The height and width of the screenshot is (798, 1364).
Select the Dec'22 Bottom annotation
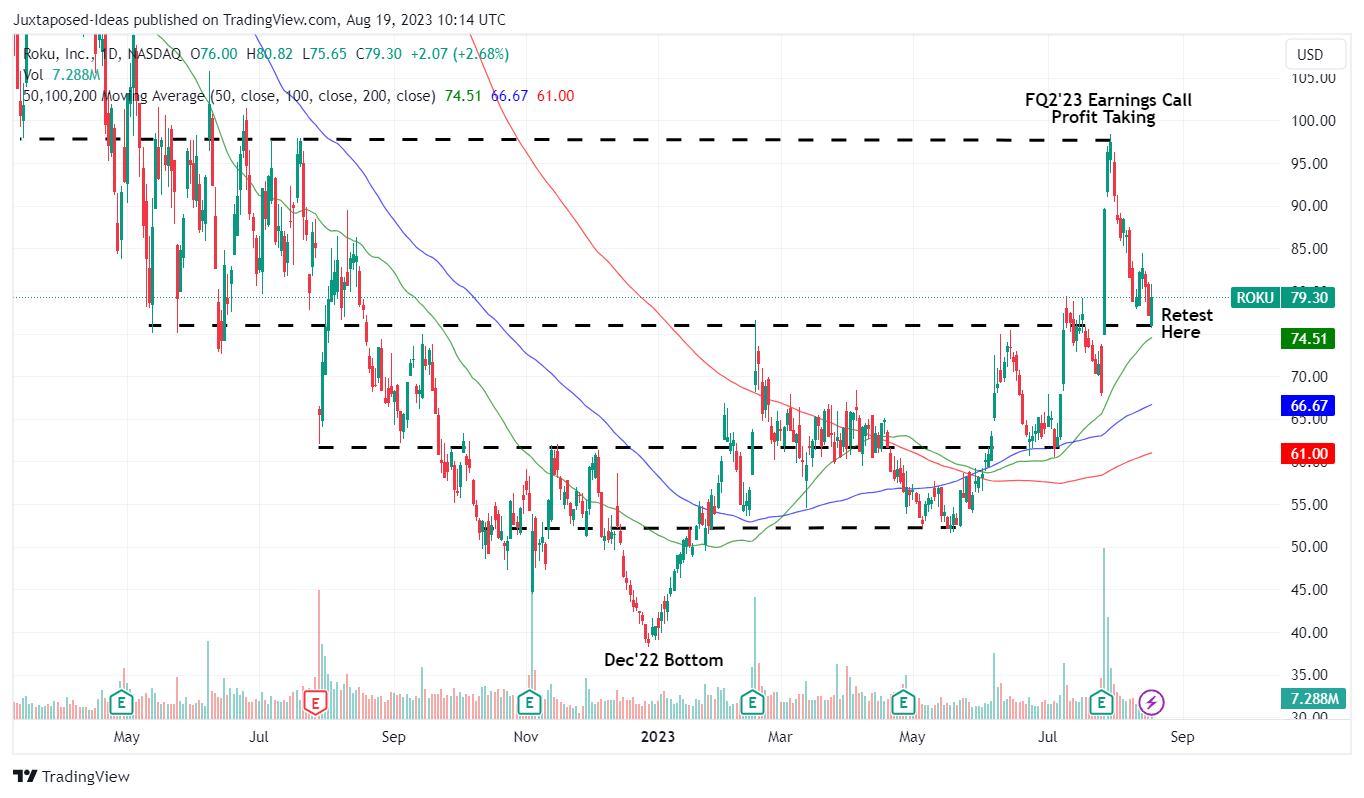[x=663, y=660]
